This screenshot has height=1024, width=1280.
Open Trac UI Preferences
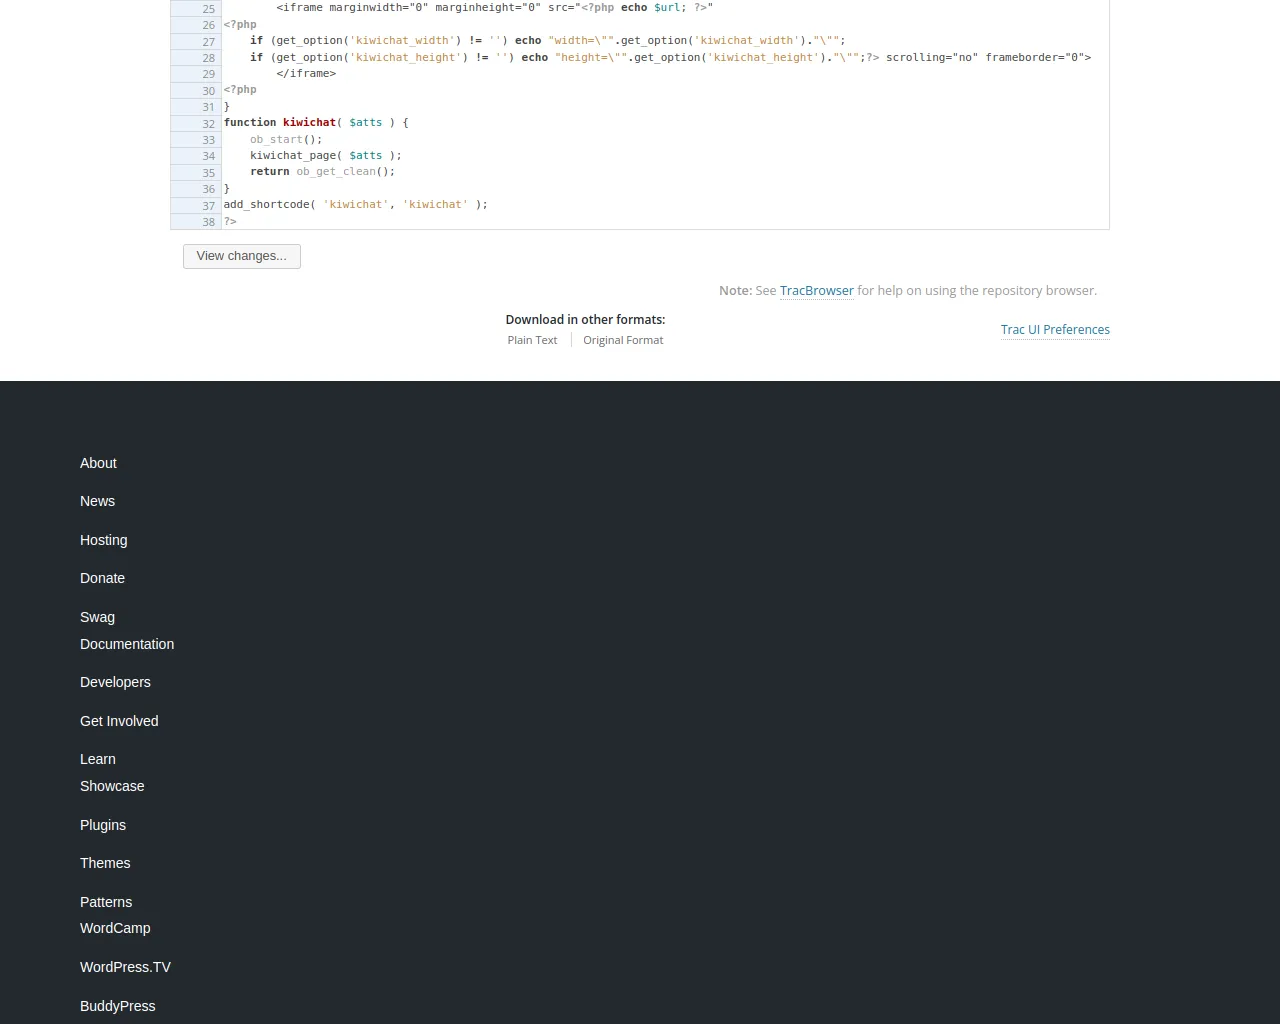coord(1055,330)
